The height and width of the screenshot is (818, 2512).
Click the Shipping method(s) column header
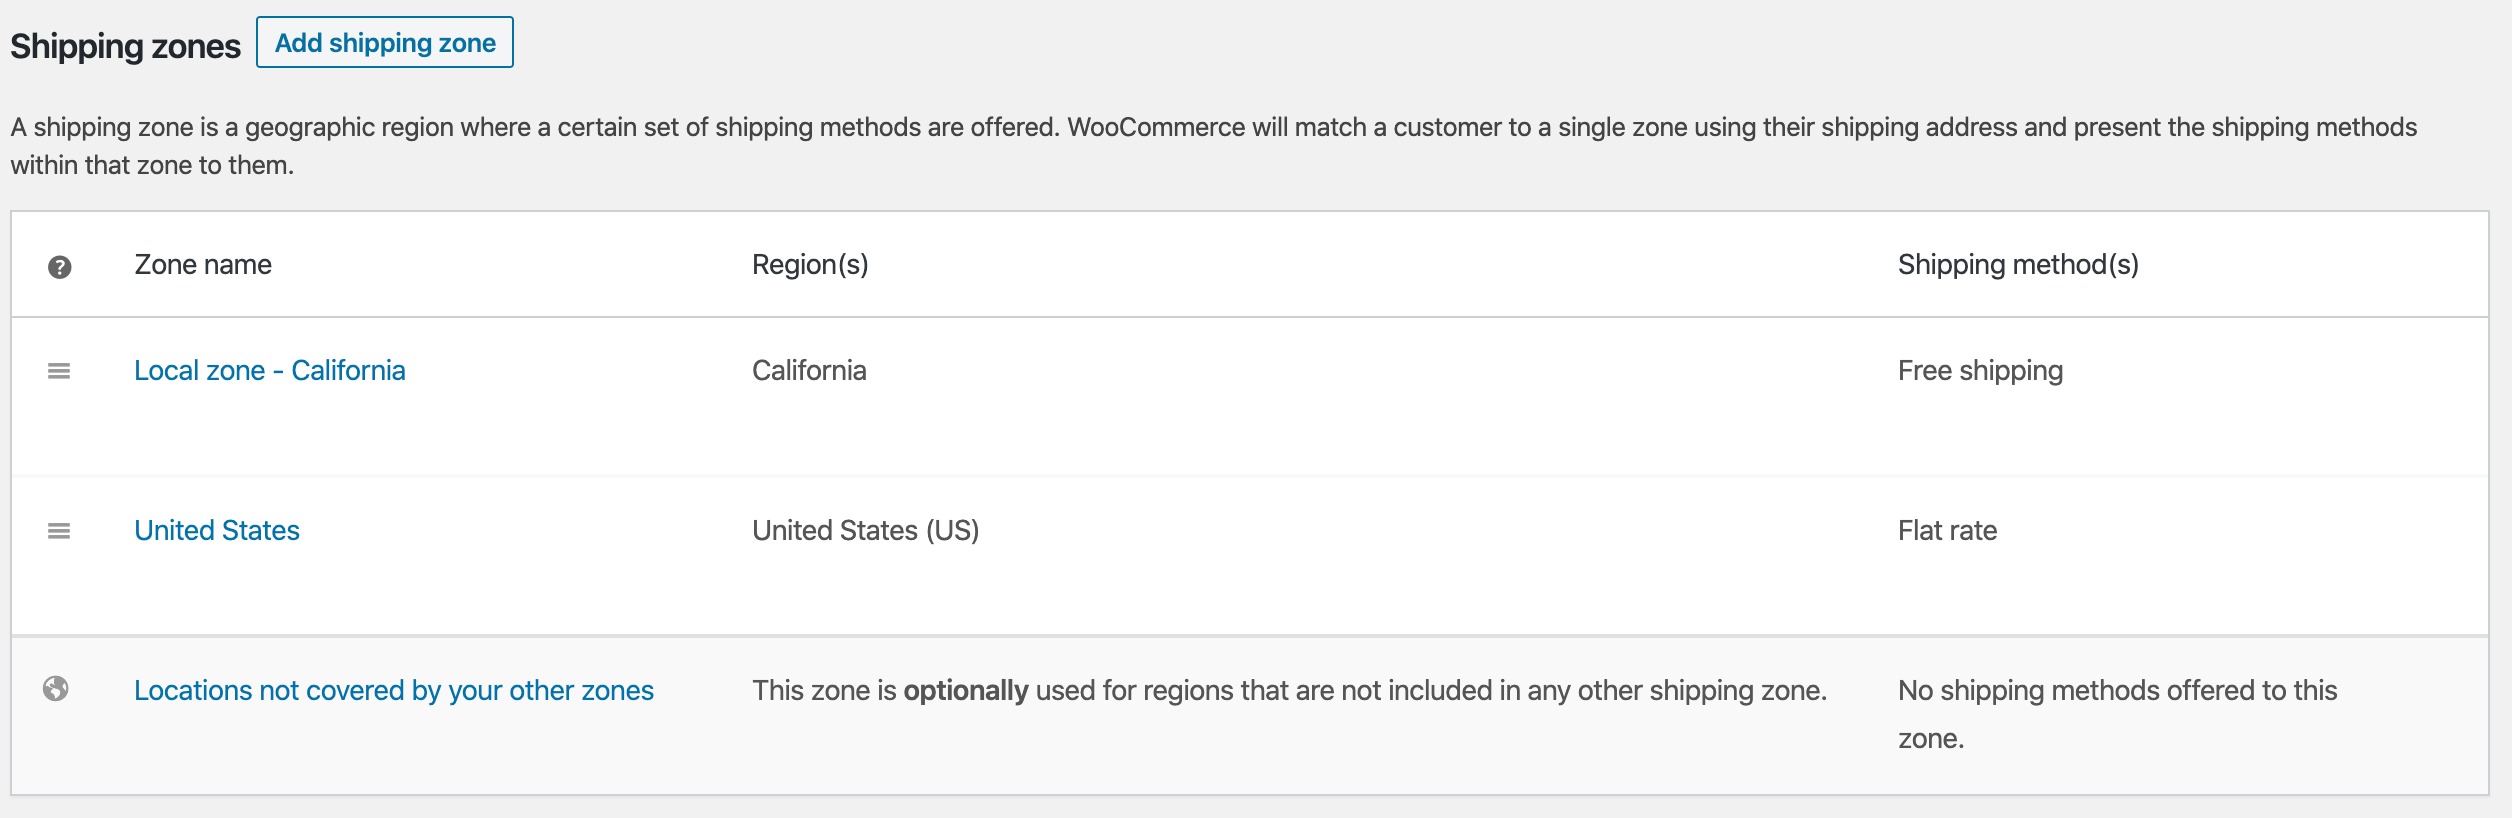coord(2018,265)
